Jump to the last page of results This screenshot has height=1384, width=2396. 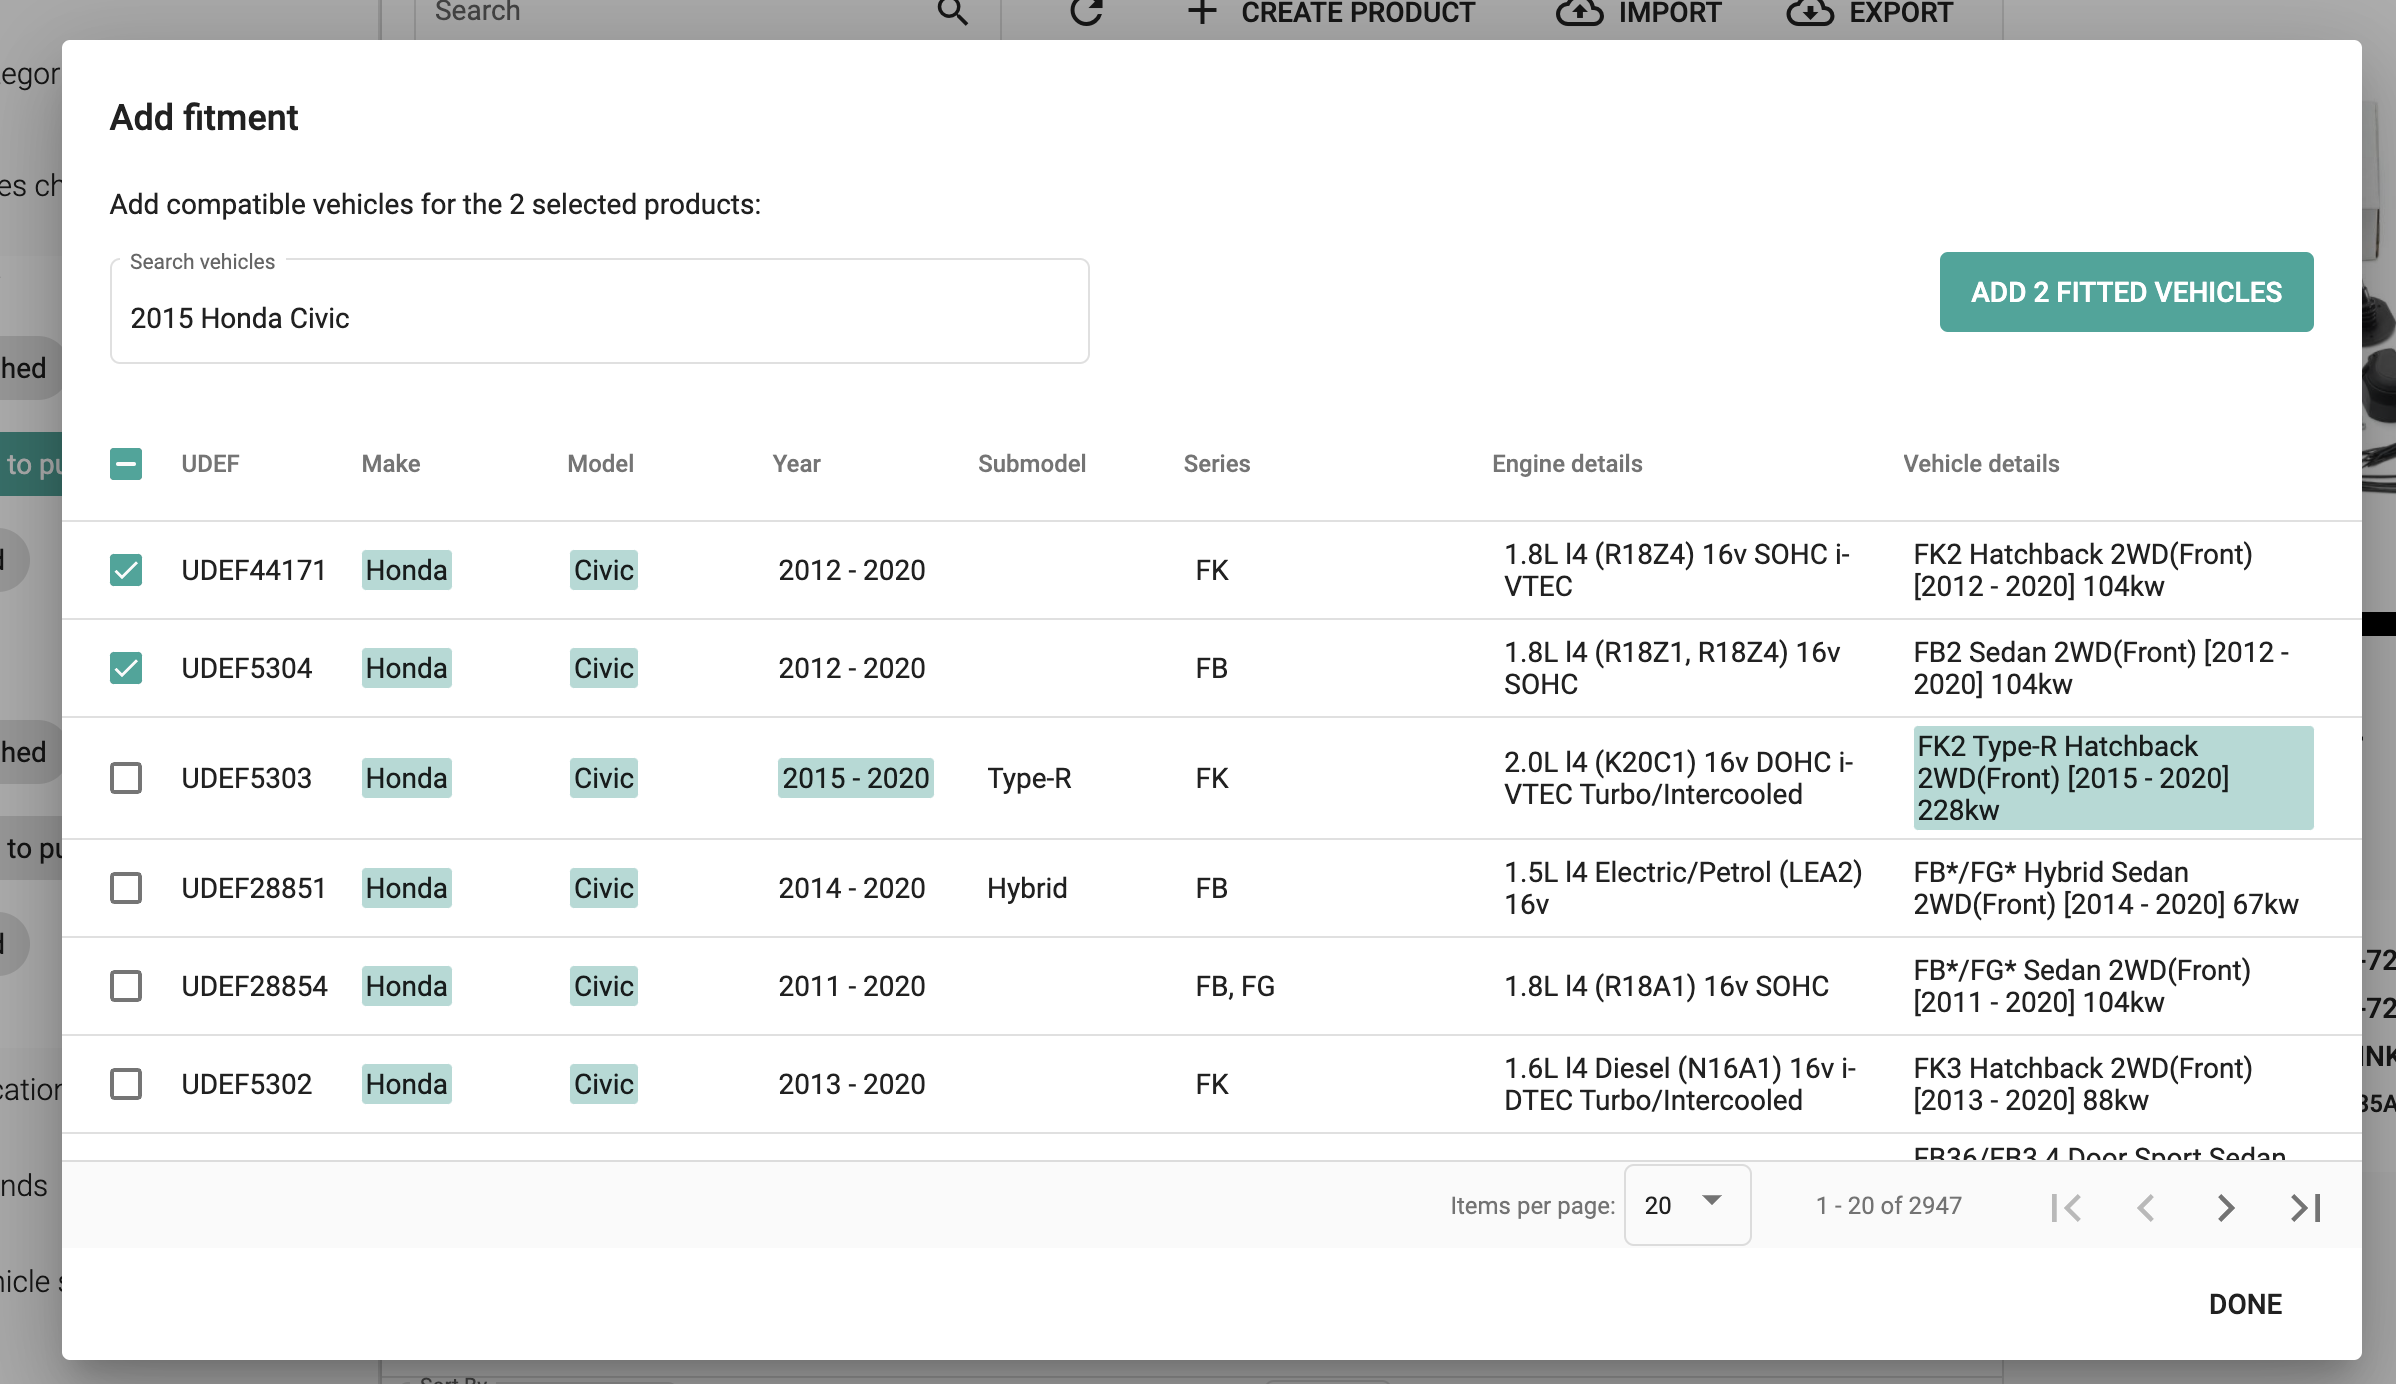[x=2305, y=1207]
